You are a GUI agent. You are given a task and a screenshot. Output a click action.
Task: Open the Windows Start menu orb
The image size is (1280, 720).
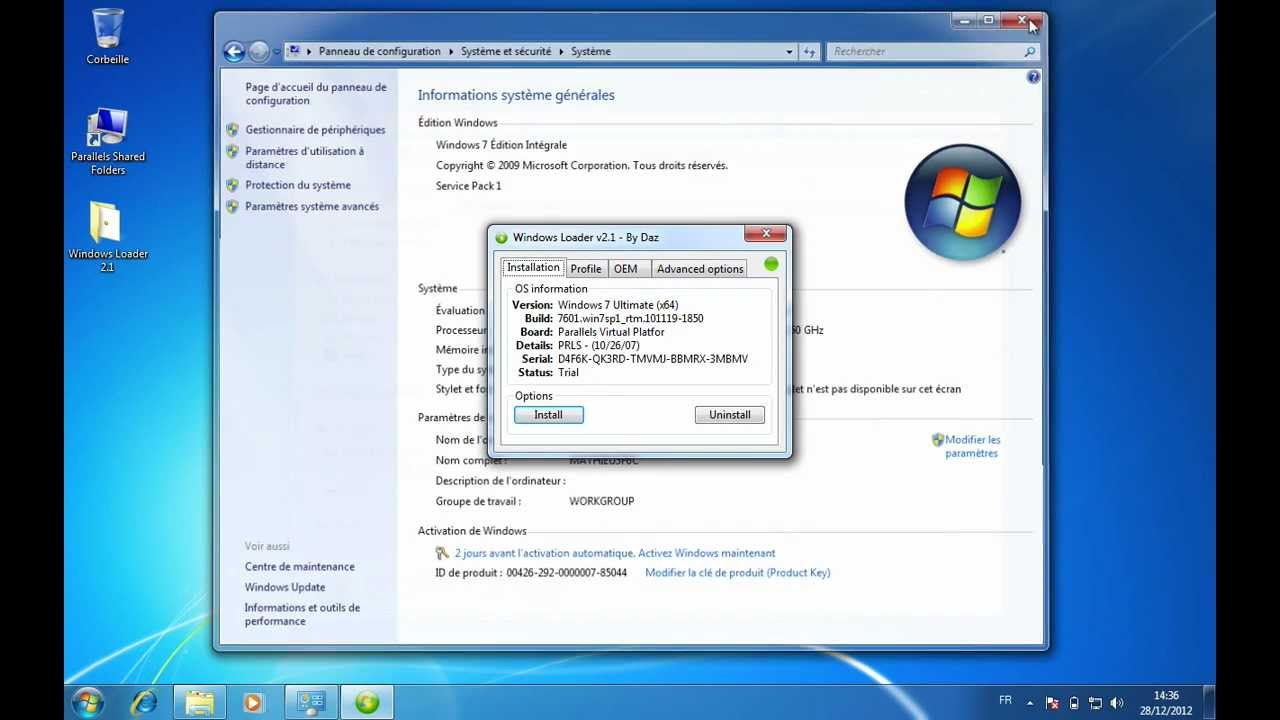(x=88, y=702)
